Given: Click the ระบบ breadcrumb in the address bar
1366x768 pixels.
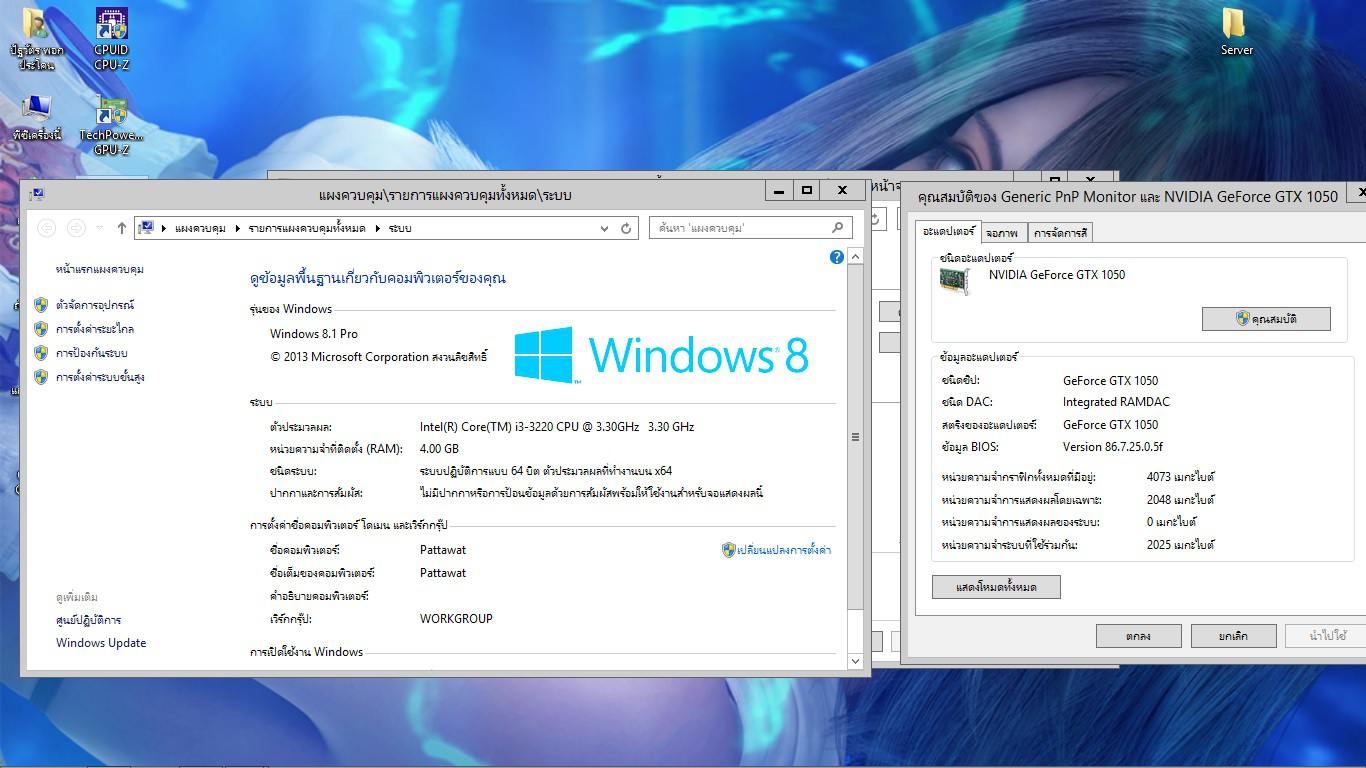Looking at the screenshot, I should [x=400, y=228].
